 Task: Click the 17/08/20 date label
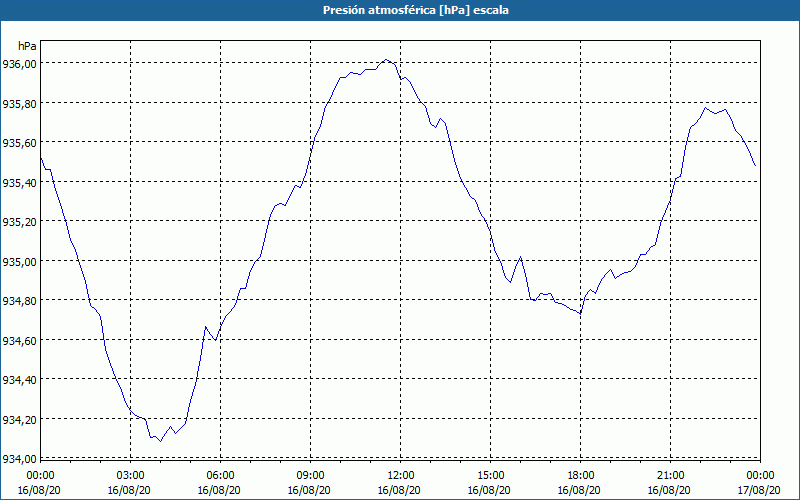pyautogui.click(x=759, y=490)
